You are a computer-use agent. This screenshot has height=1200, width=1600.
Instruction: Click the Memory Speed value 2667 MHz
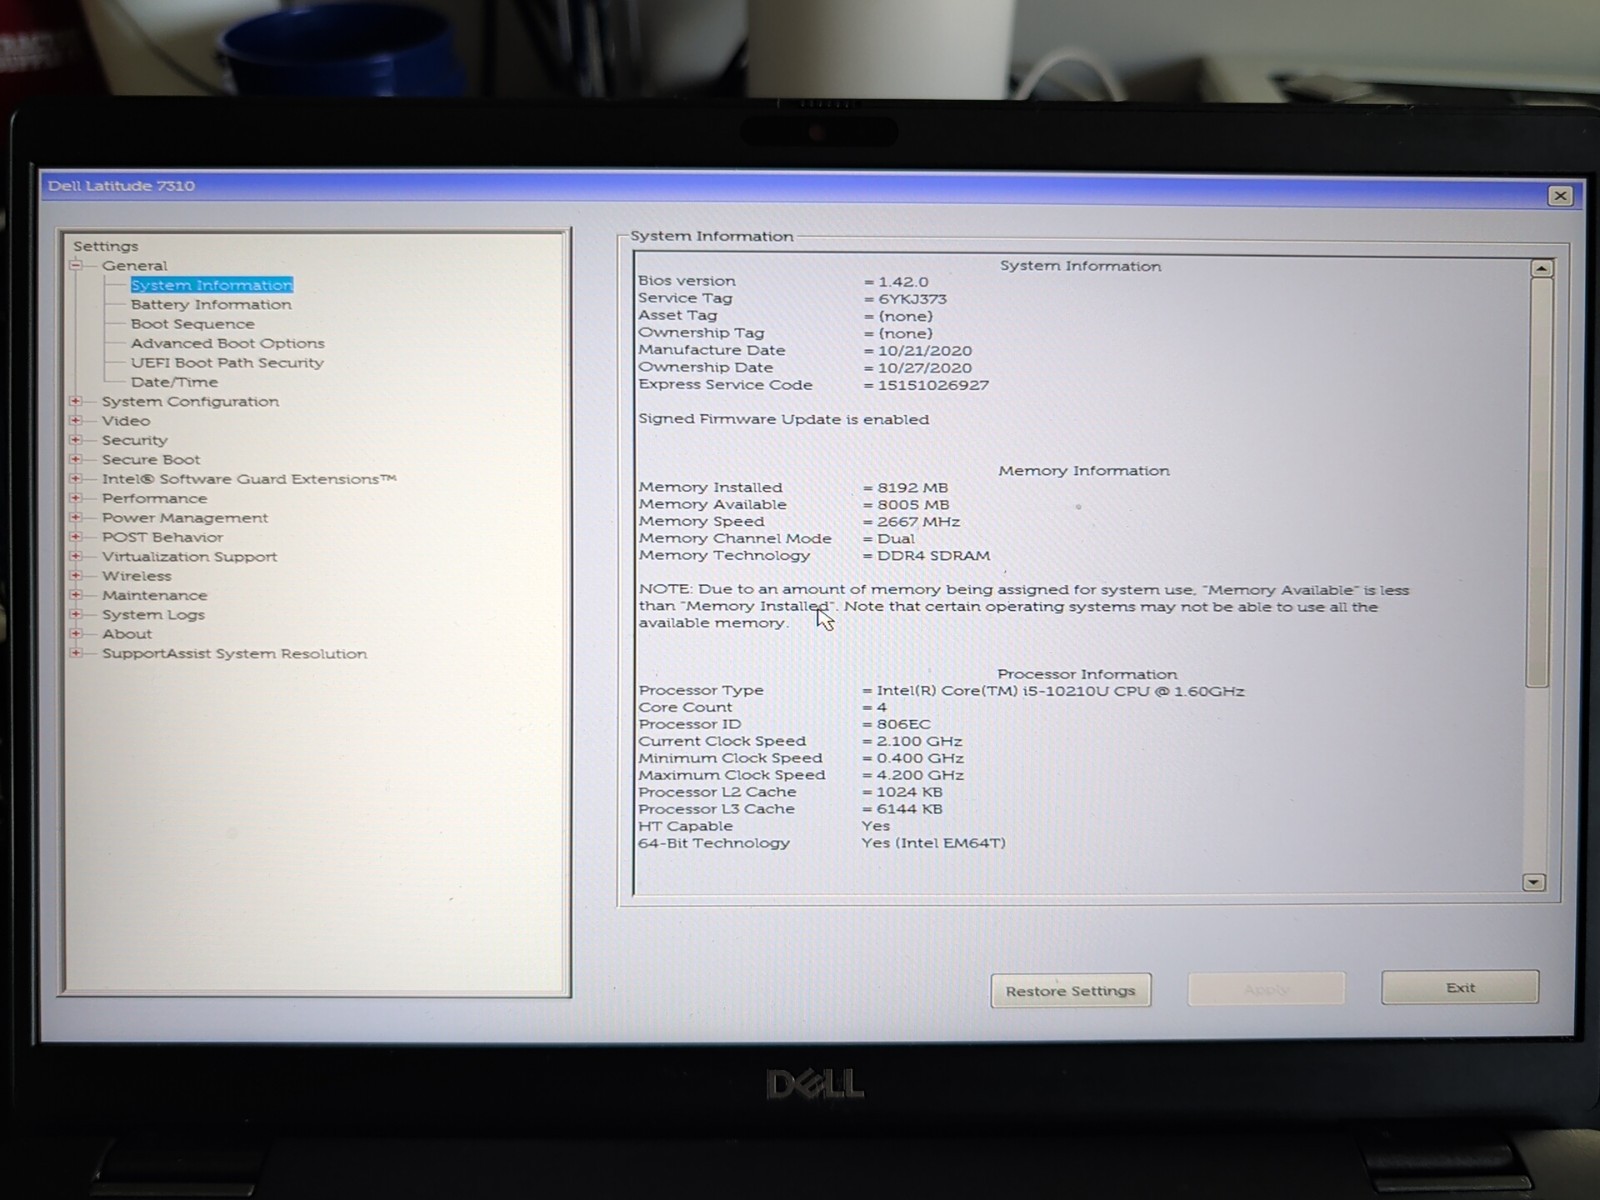[x=918, y=522]
